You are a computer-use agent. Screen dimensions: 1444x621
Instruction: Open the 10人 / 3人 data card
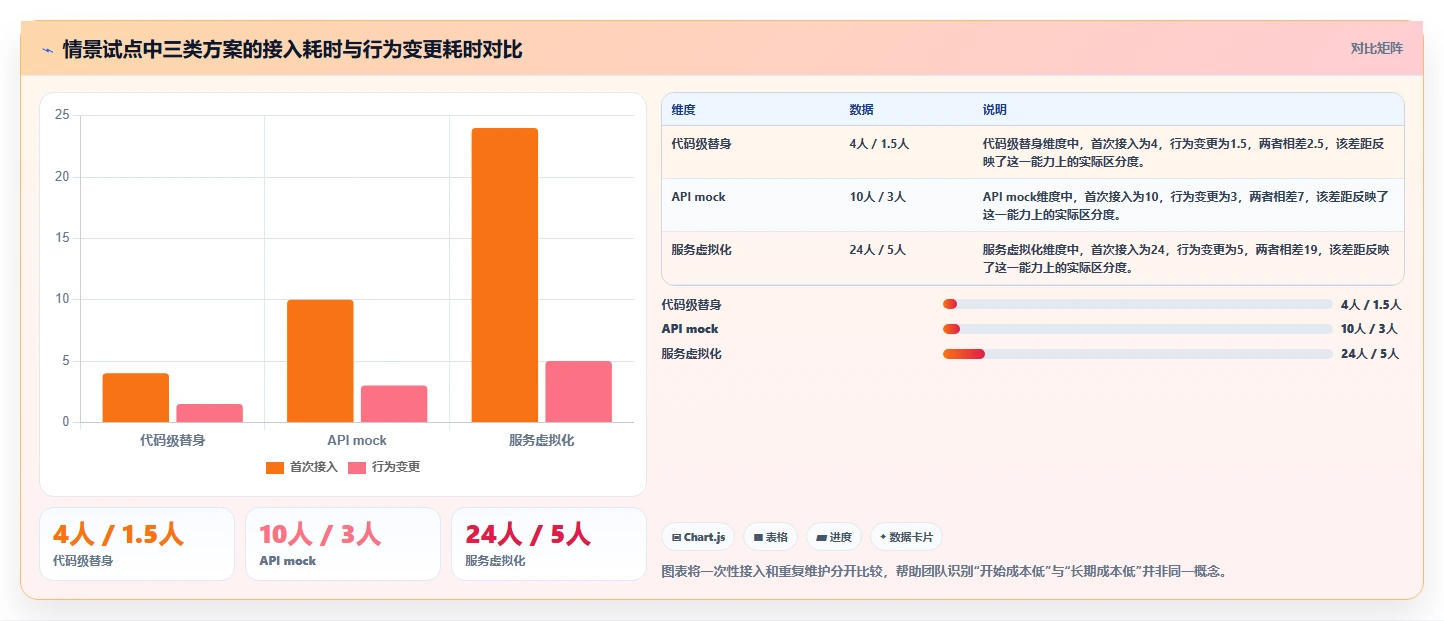click(343, 544)
